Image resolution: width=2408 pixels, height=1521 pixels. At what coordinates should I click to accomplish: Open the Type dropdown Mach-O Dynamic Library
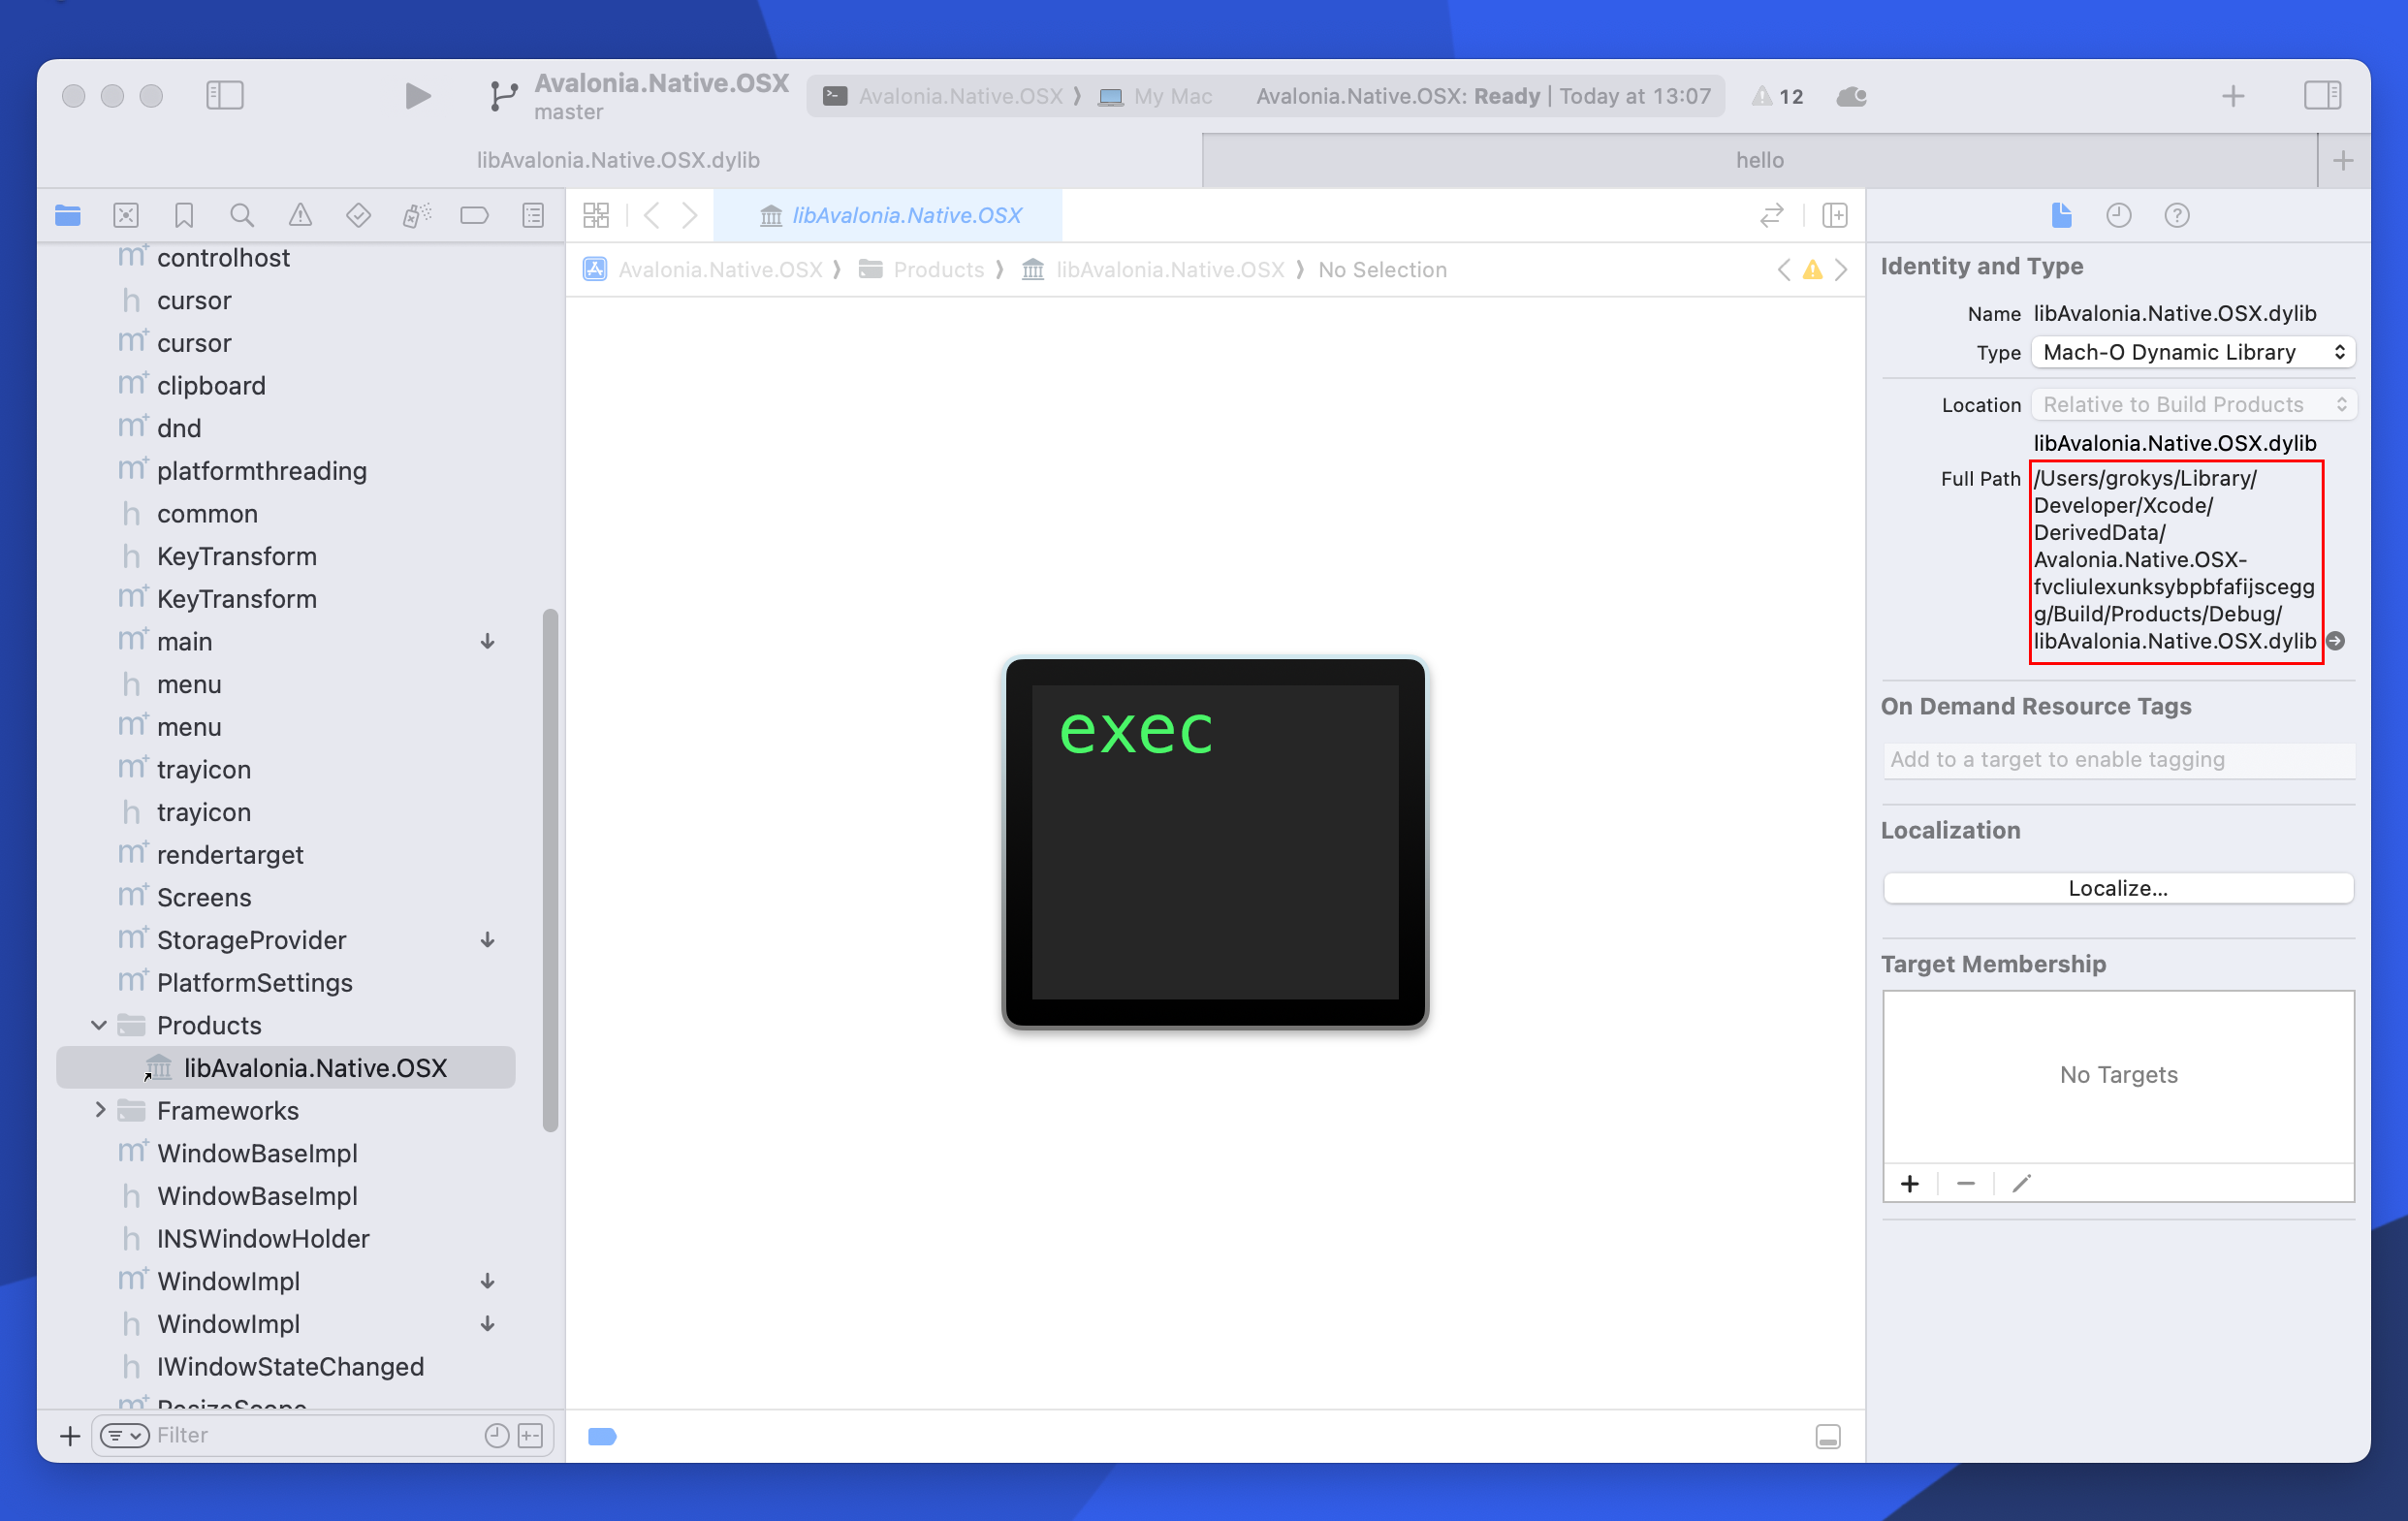tap(2192, 352)
